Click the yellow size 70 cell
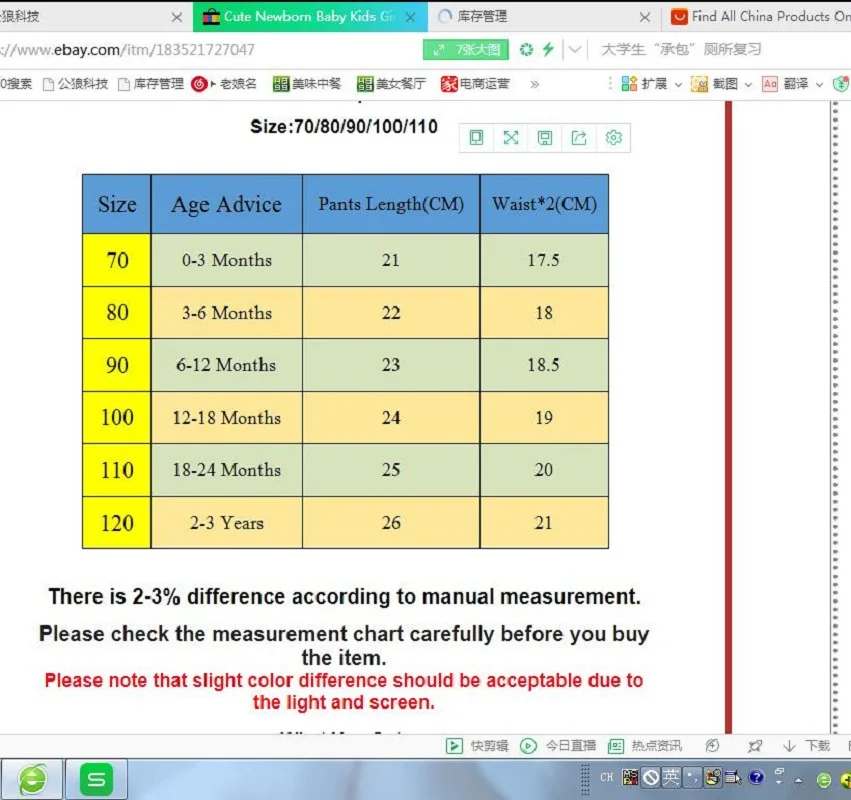851x800 pixels. pyautogui.click(x=117, y=260)
